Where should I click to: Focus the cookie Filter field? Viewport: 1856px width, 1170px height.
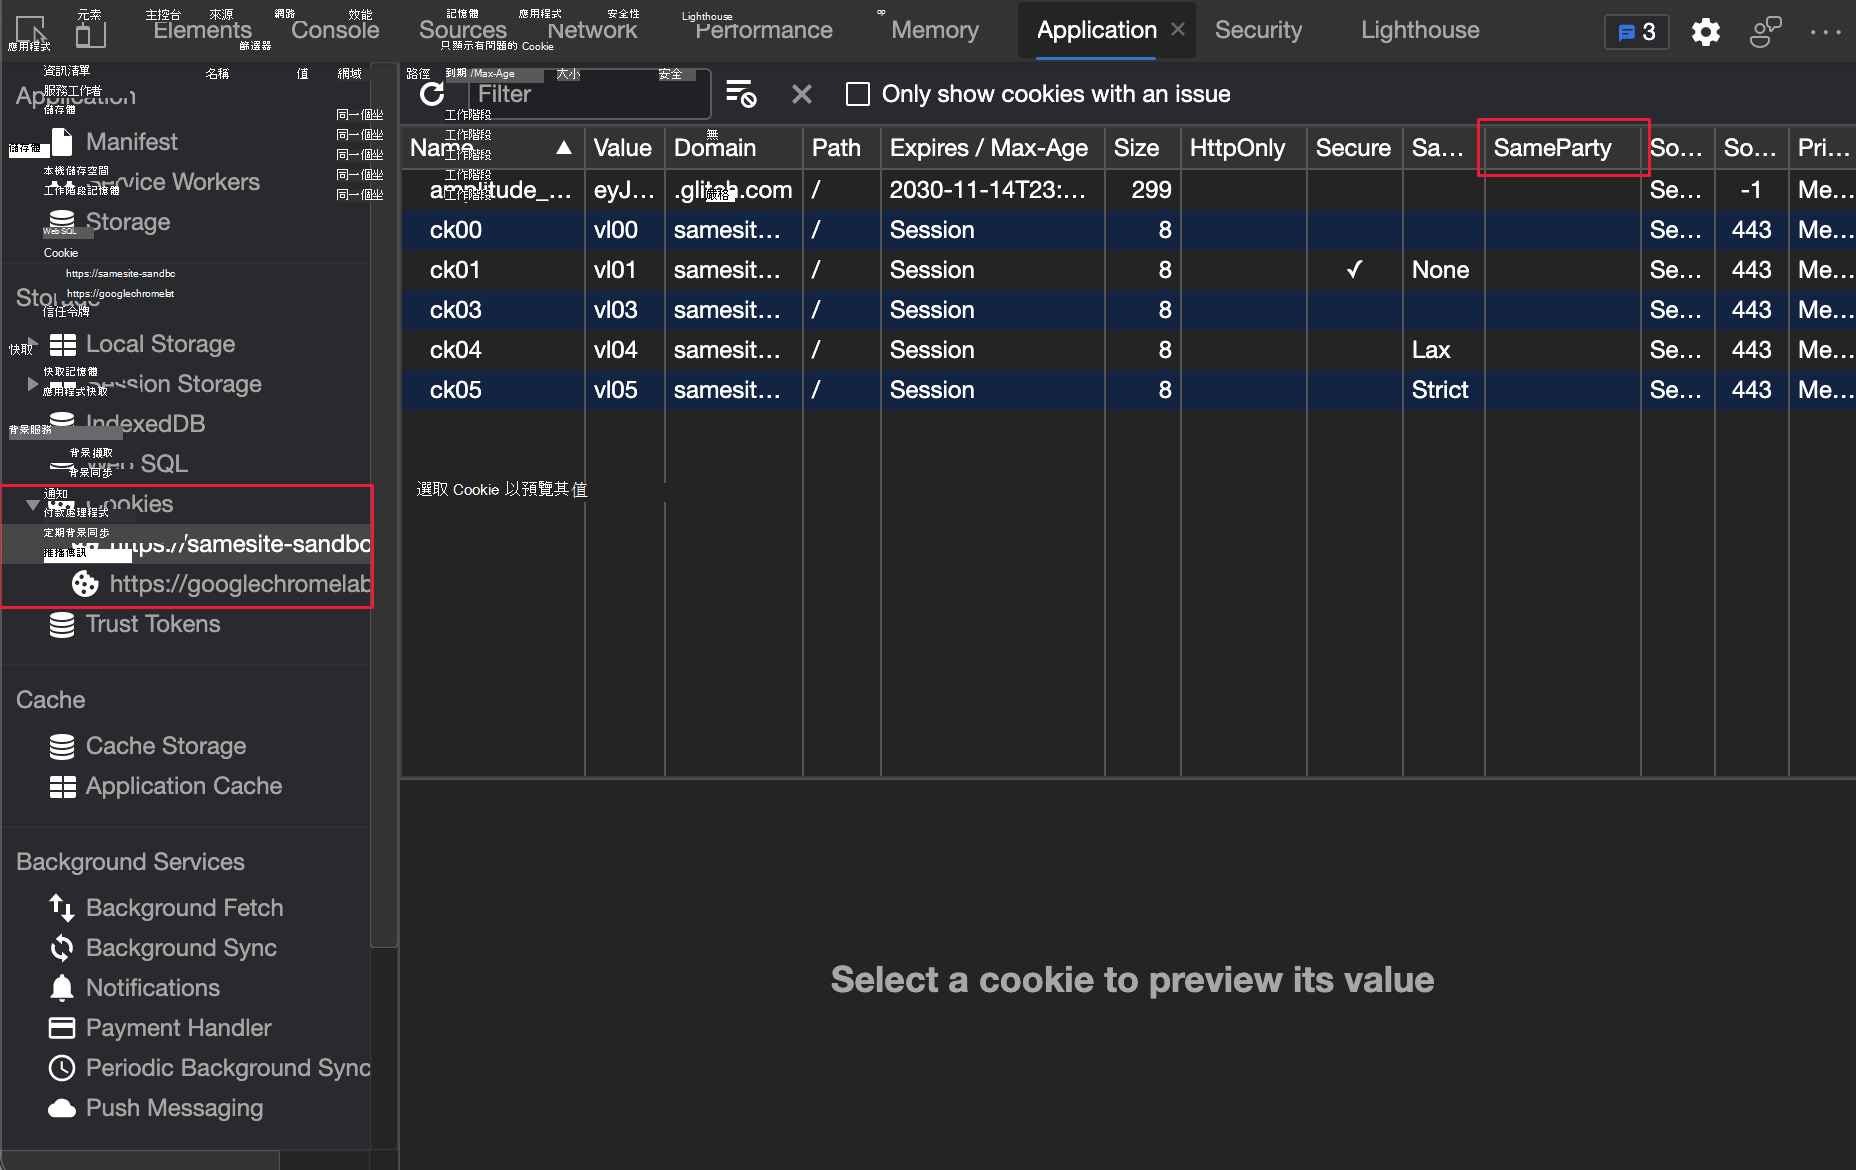[x=590, y=94]
